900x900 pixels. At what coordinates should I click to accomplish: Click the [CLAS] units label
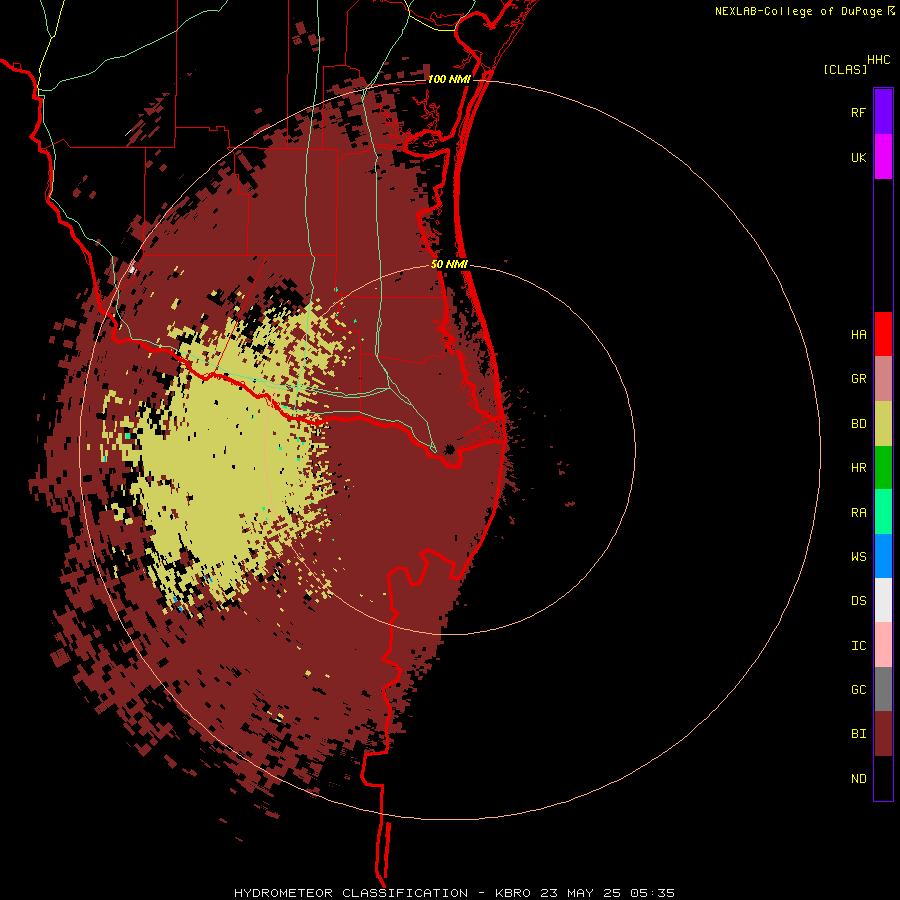[845, 69]
